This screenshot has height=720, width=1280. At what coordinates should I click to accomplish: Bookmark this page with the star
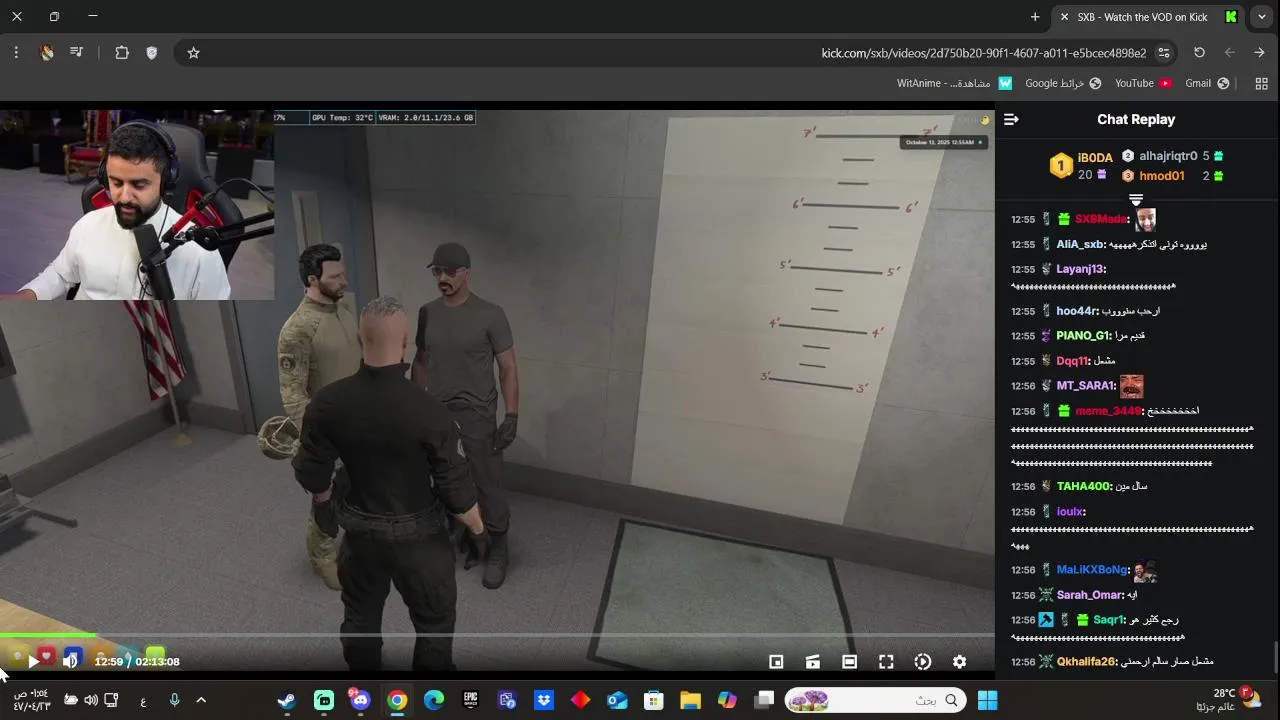pyautogui.click(x=194, y=53)
